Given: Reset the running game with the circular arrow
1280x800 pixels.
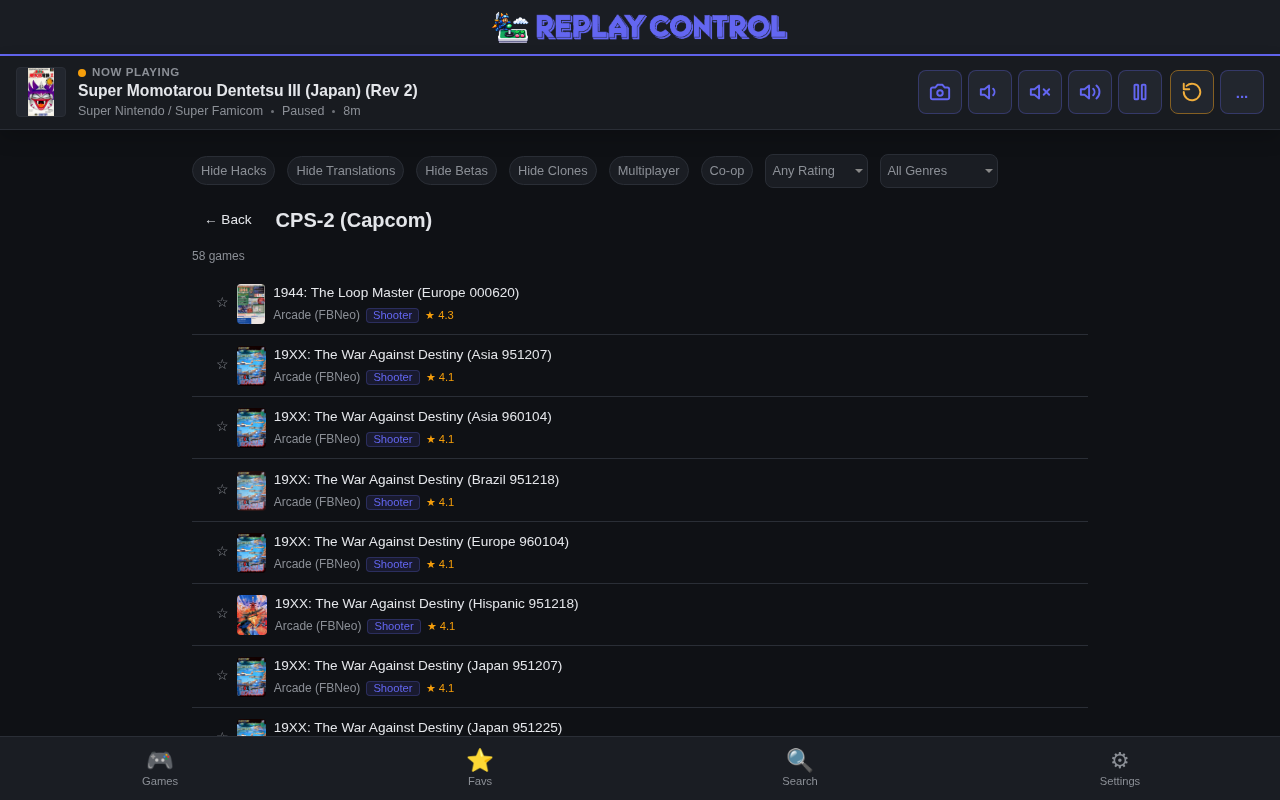Looking at the screenshot, I should [1192, 92].
